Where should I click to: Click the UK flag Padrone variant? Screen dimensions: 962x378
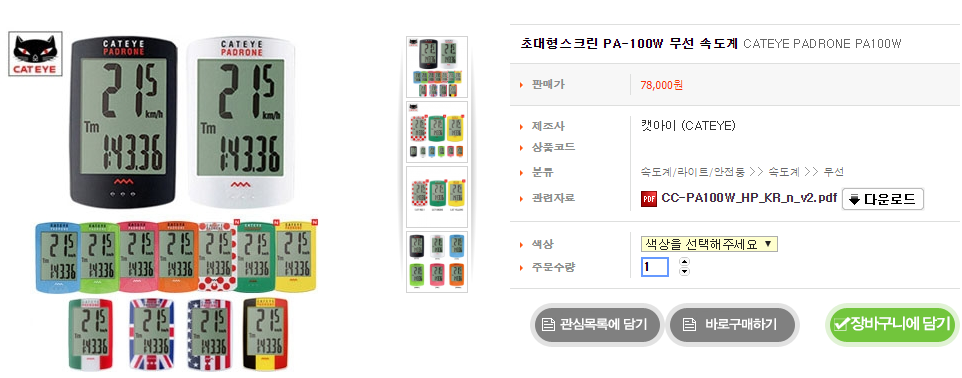153,334
